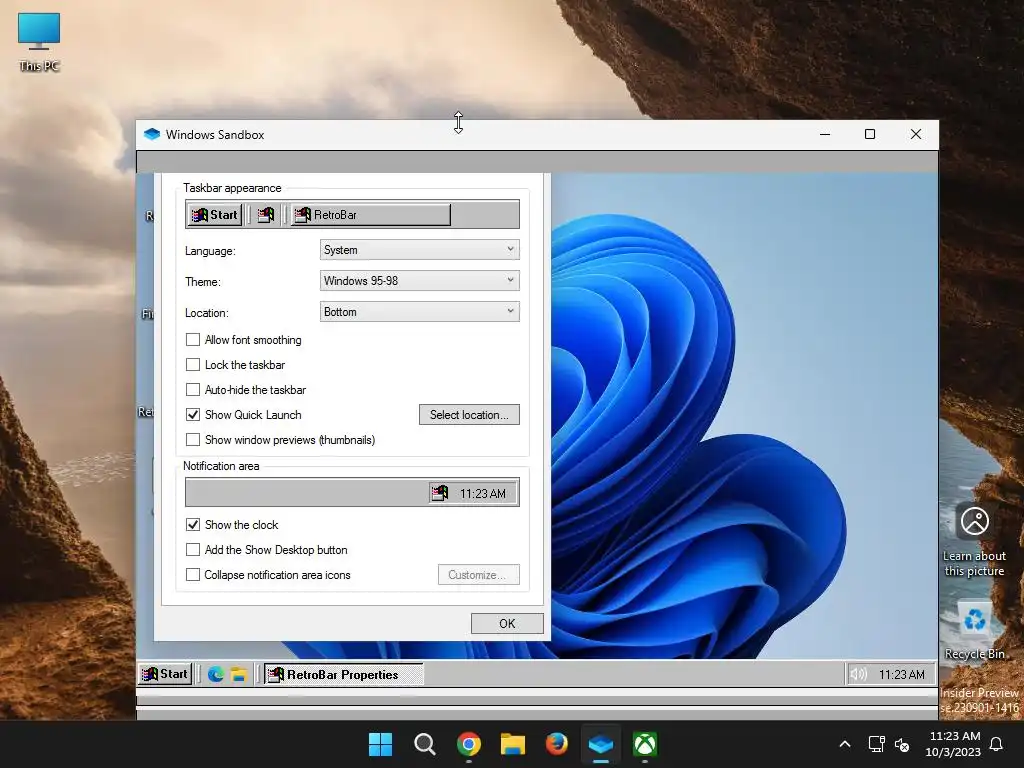Click the Start button in RetroBar preview
This screenshot has height=768, width=1024.
pyautogui.click(x=215, y=215)
